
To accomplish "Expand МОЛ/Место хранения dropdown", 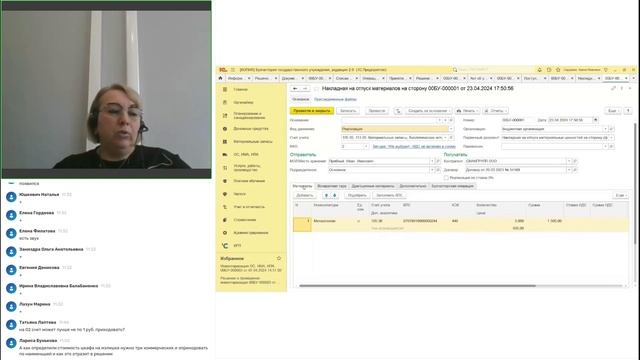I will [432, 161].
